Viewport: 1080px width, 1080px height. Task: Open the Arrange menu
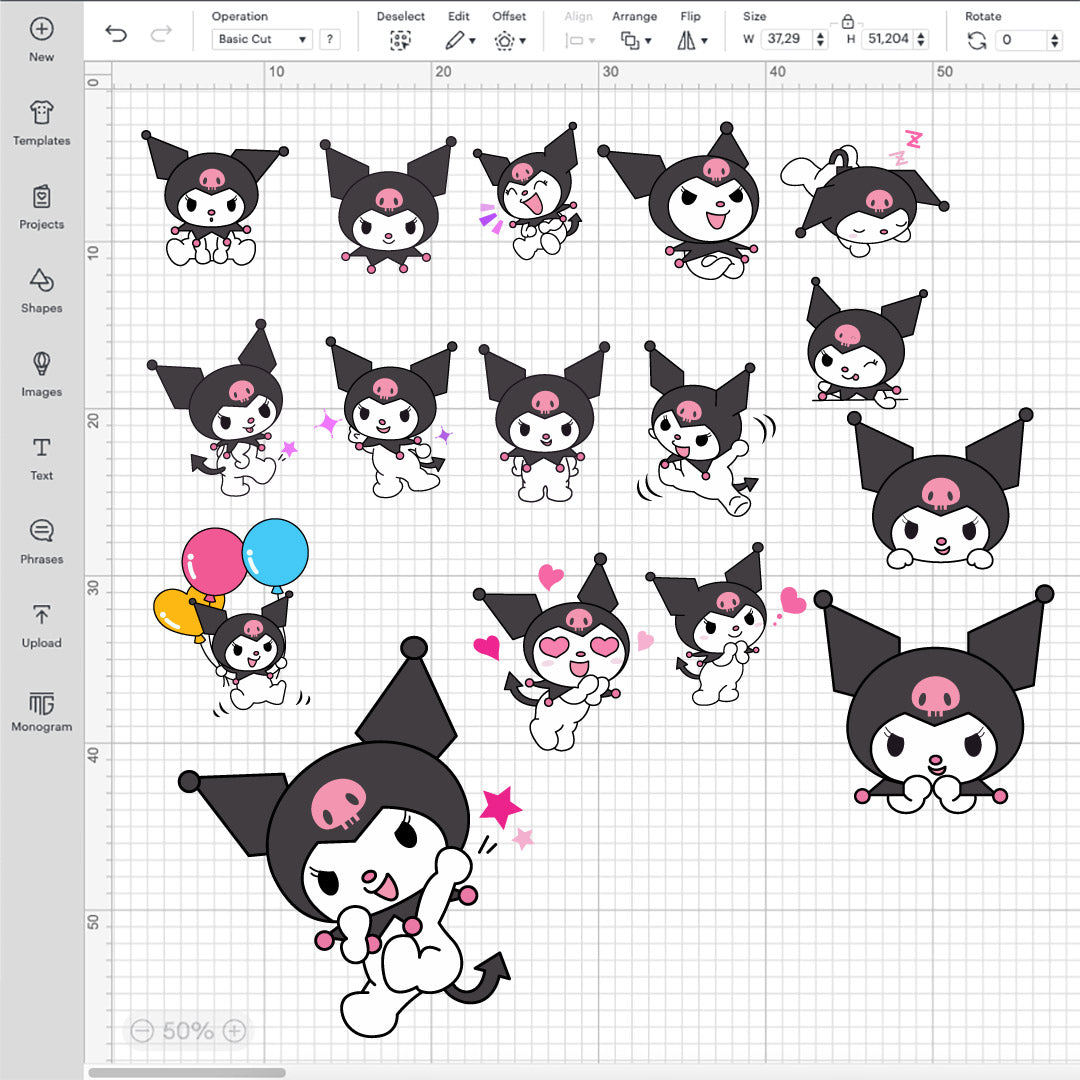634,40
